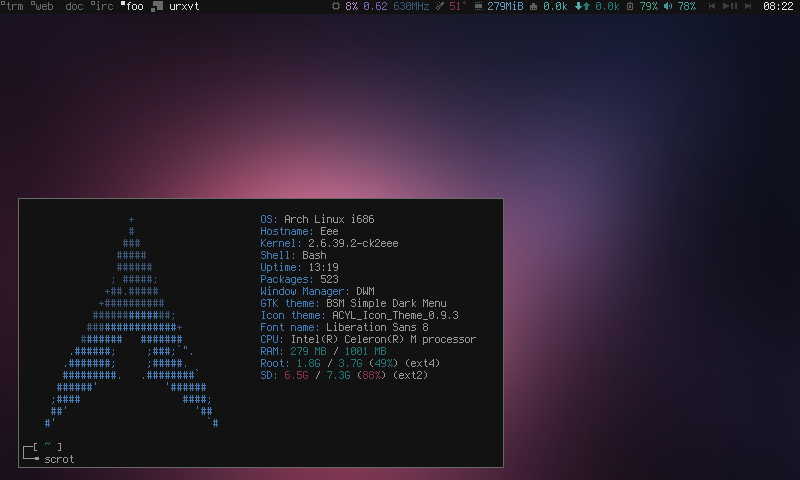This screenshot has height=480, width=800.
Task: Click the Kernel: 2.6.39.2-ck2eee line
Action: (x=329, y=243)
